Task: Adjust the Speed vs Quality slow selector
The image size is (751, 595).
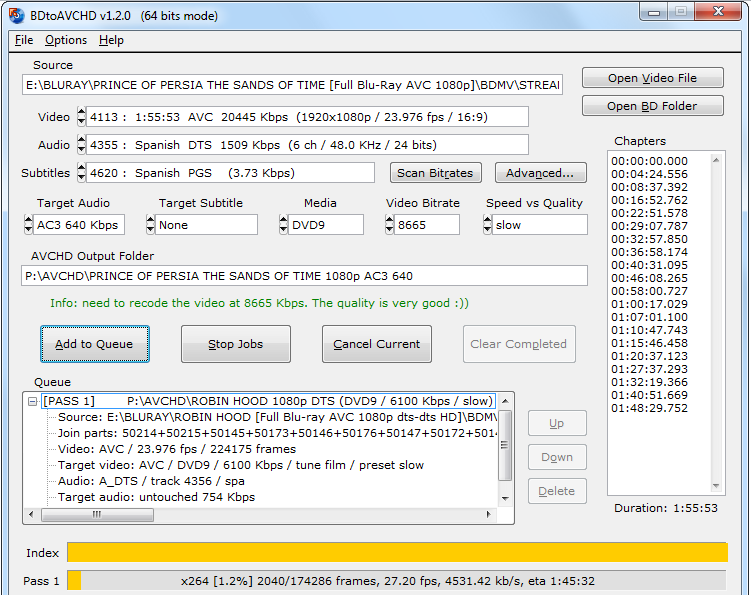Action: click(488, 225)
